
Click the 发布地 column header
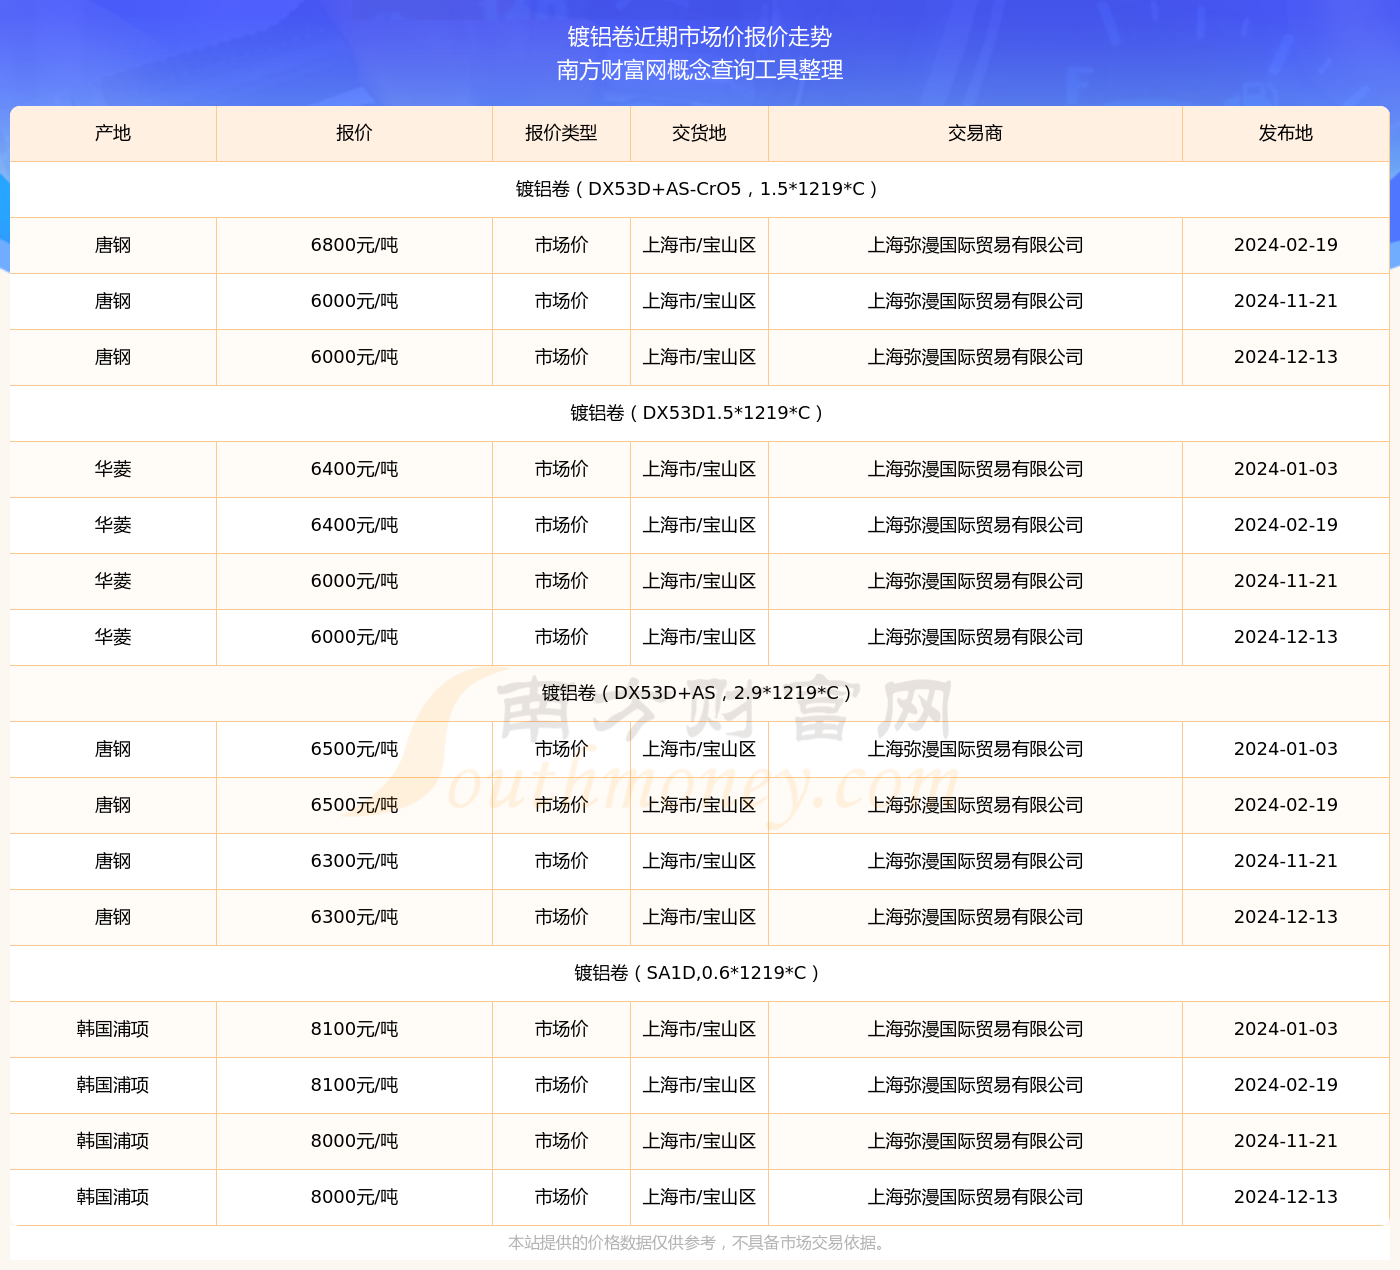1286,133
